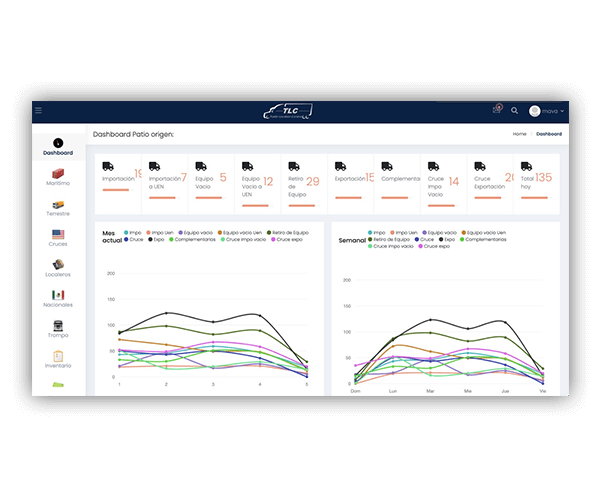This screenshot has width=600, height=500.
Task: Select the Terrestre truck icon
Action: click(58, 204)
